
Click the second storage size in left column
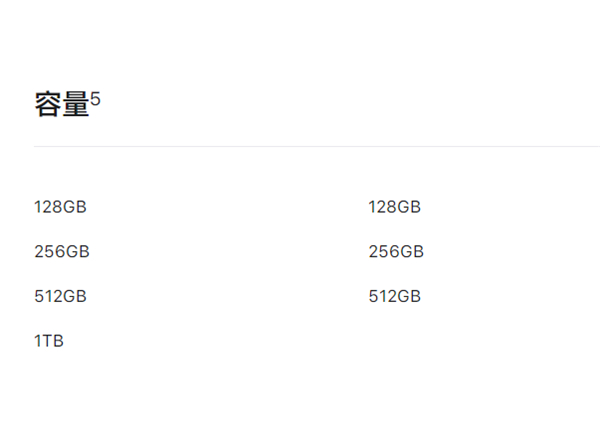[62, 252]
